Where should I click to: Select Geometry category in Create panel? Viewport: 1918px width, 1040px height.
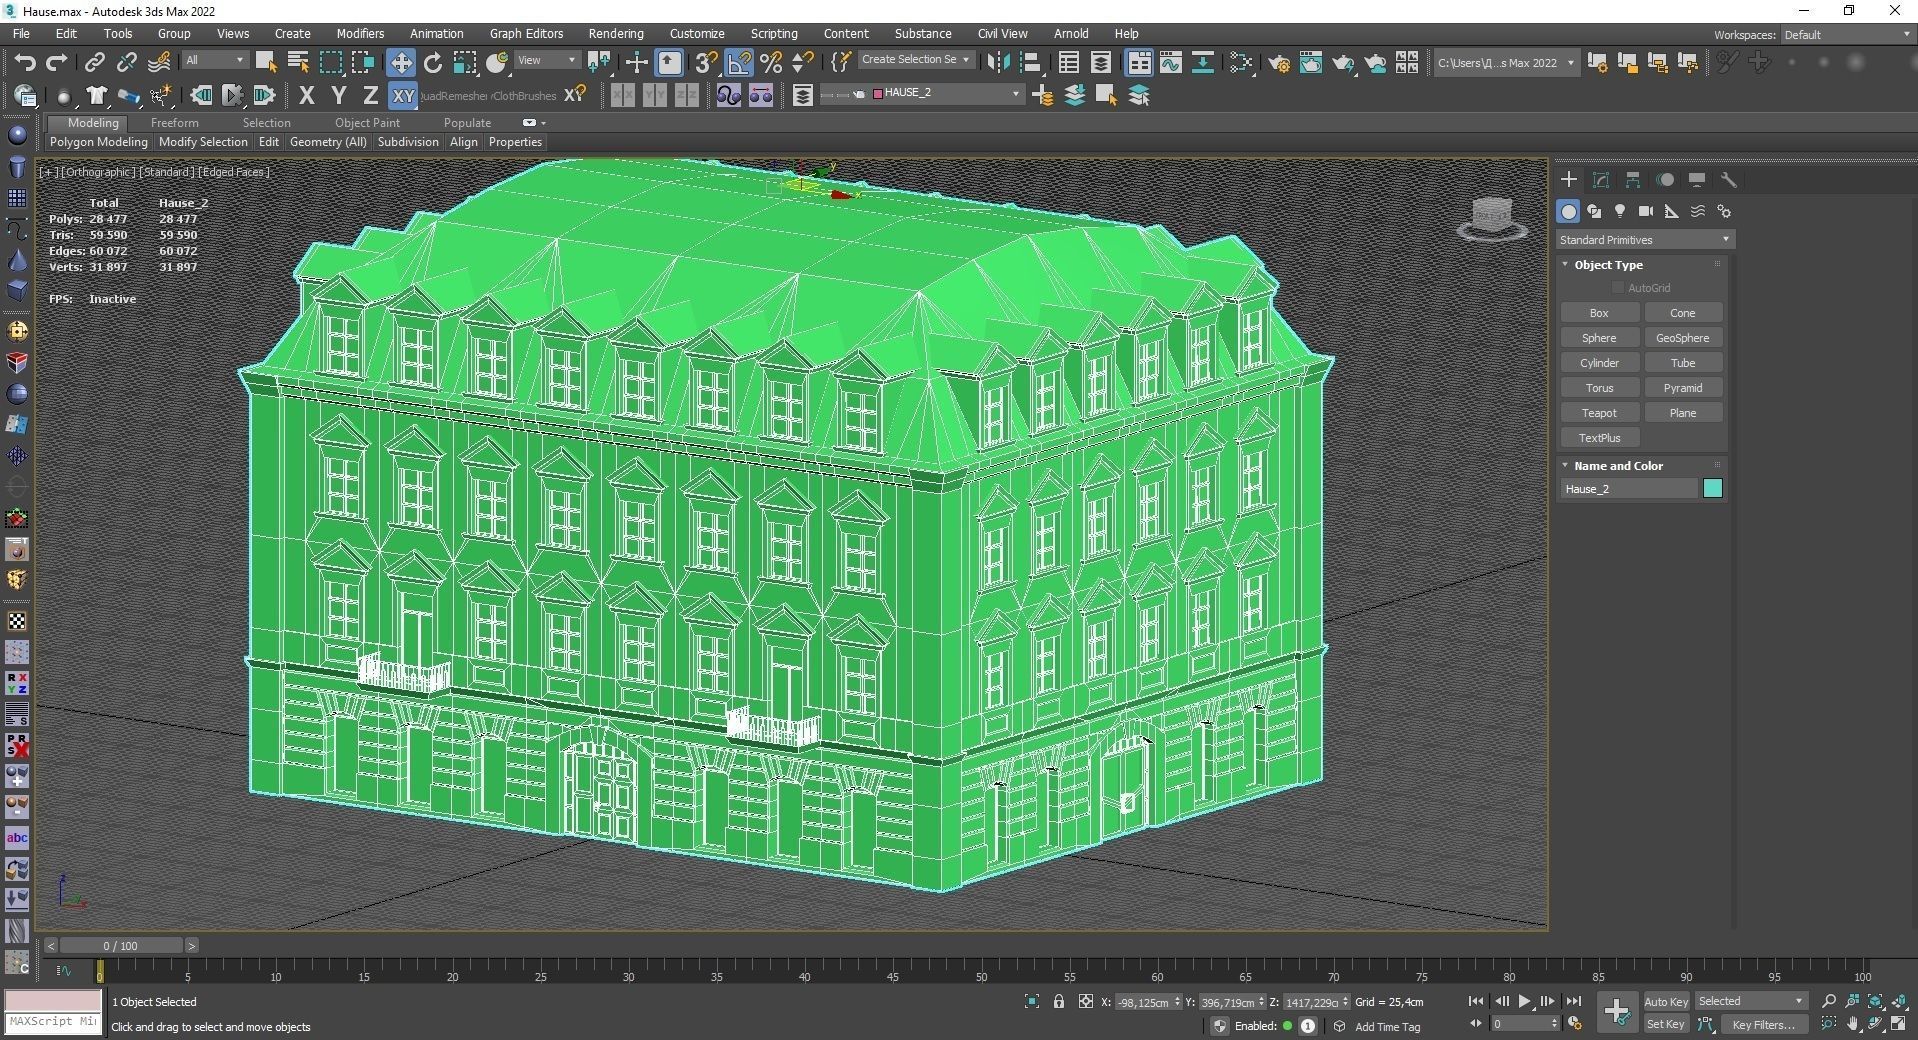click(x=1569, y=211)
